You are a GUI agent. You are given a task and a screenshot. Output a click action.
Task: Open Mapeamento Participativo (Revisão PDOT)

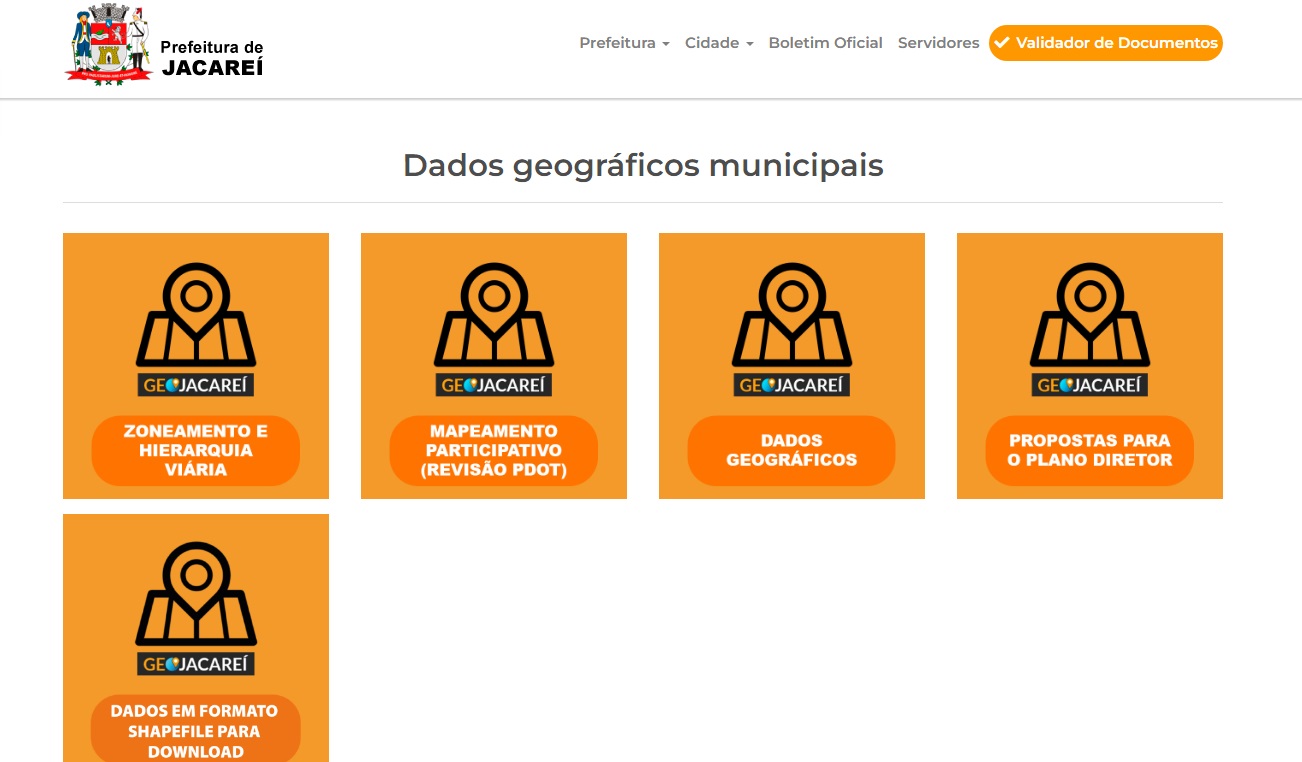(493, 450)
